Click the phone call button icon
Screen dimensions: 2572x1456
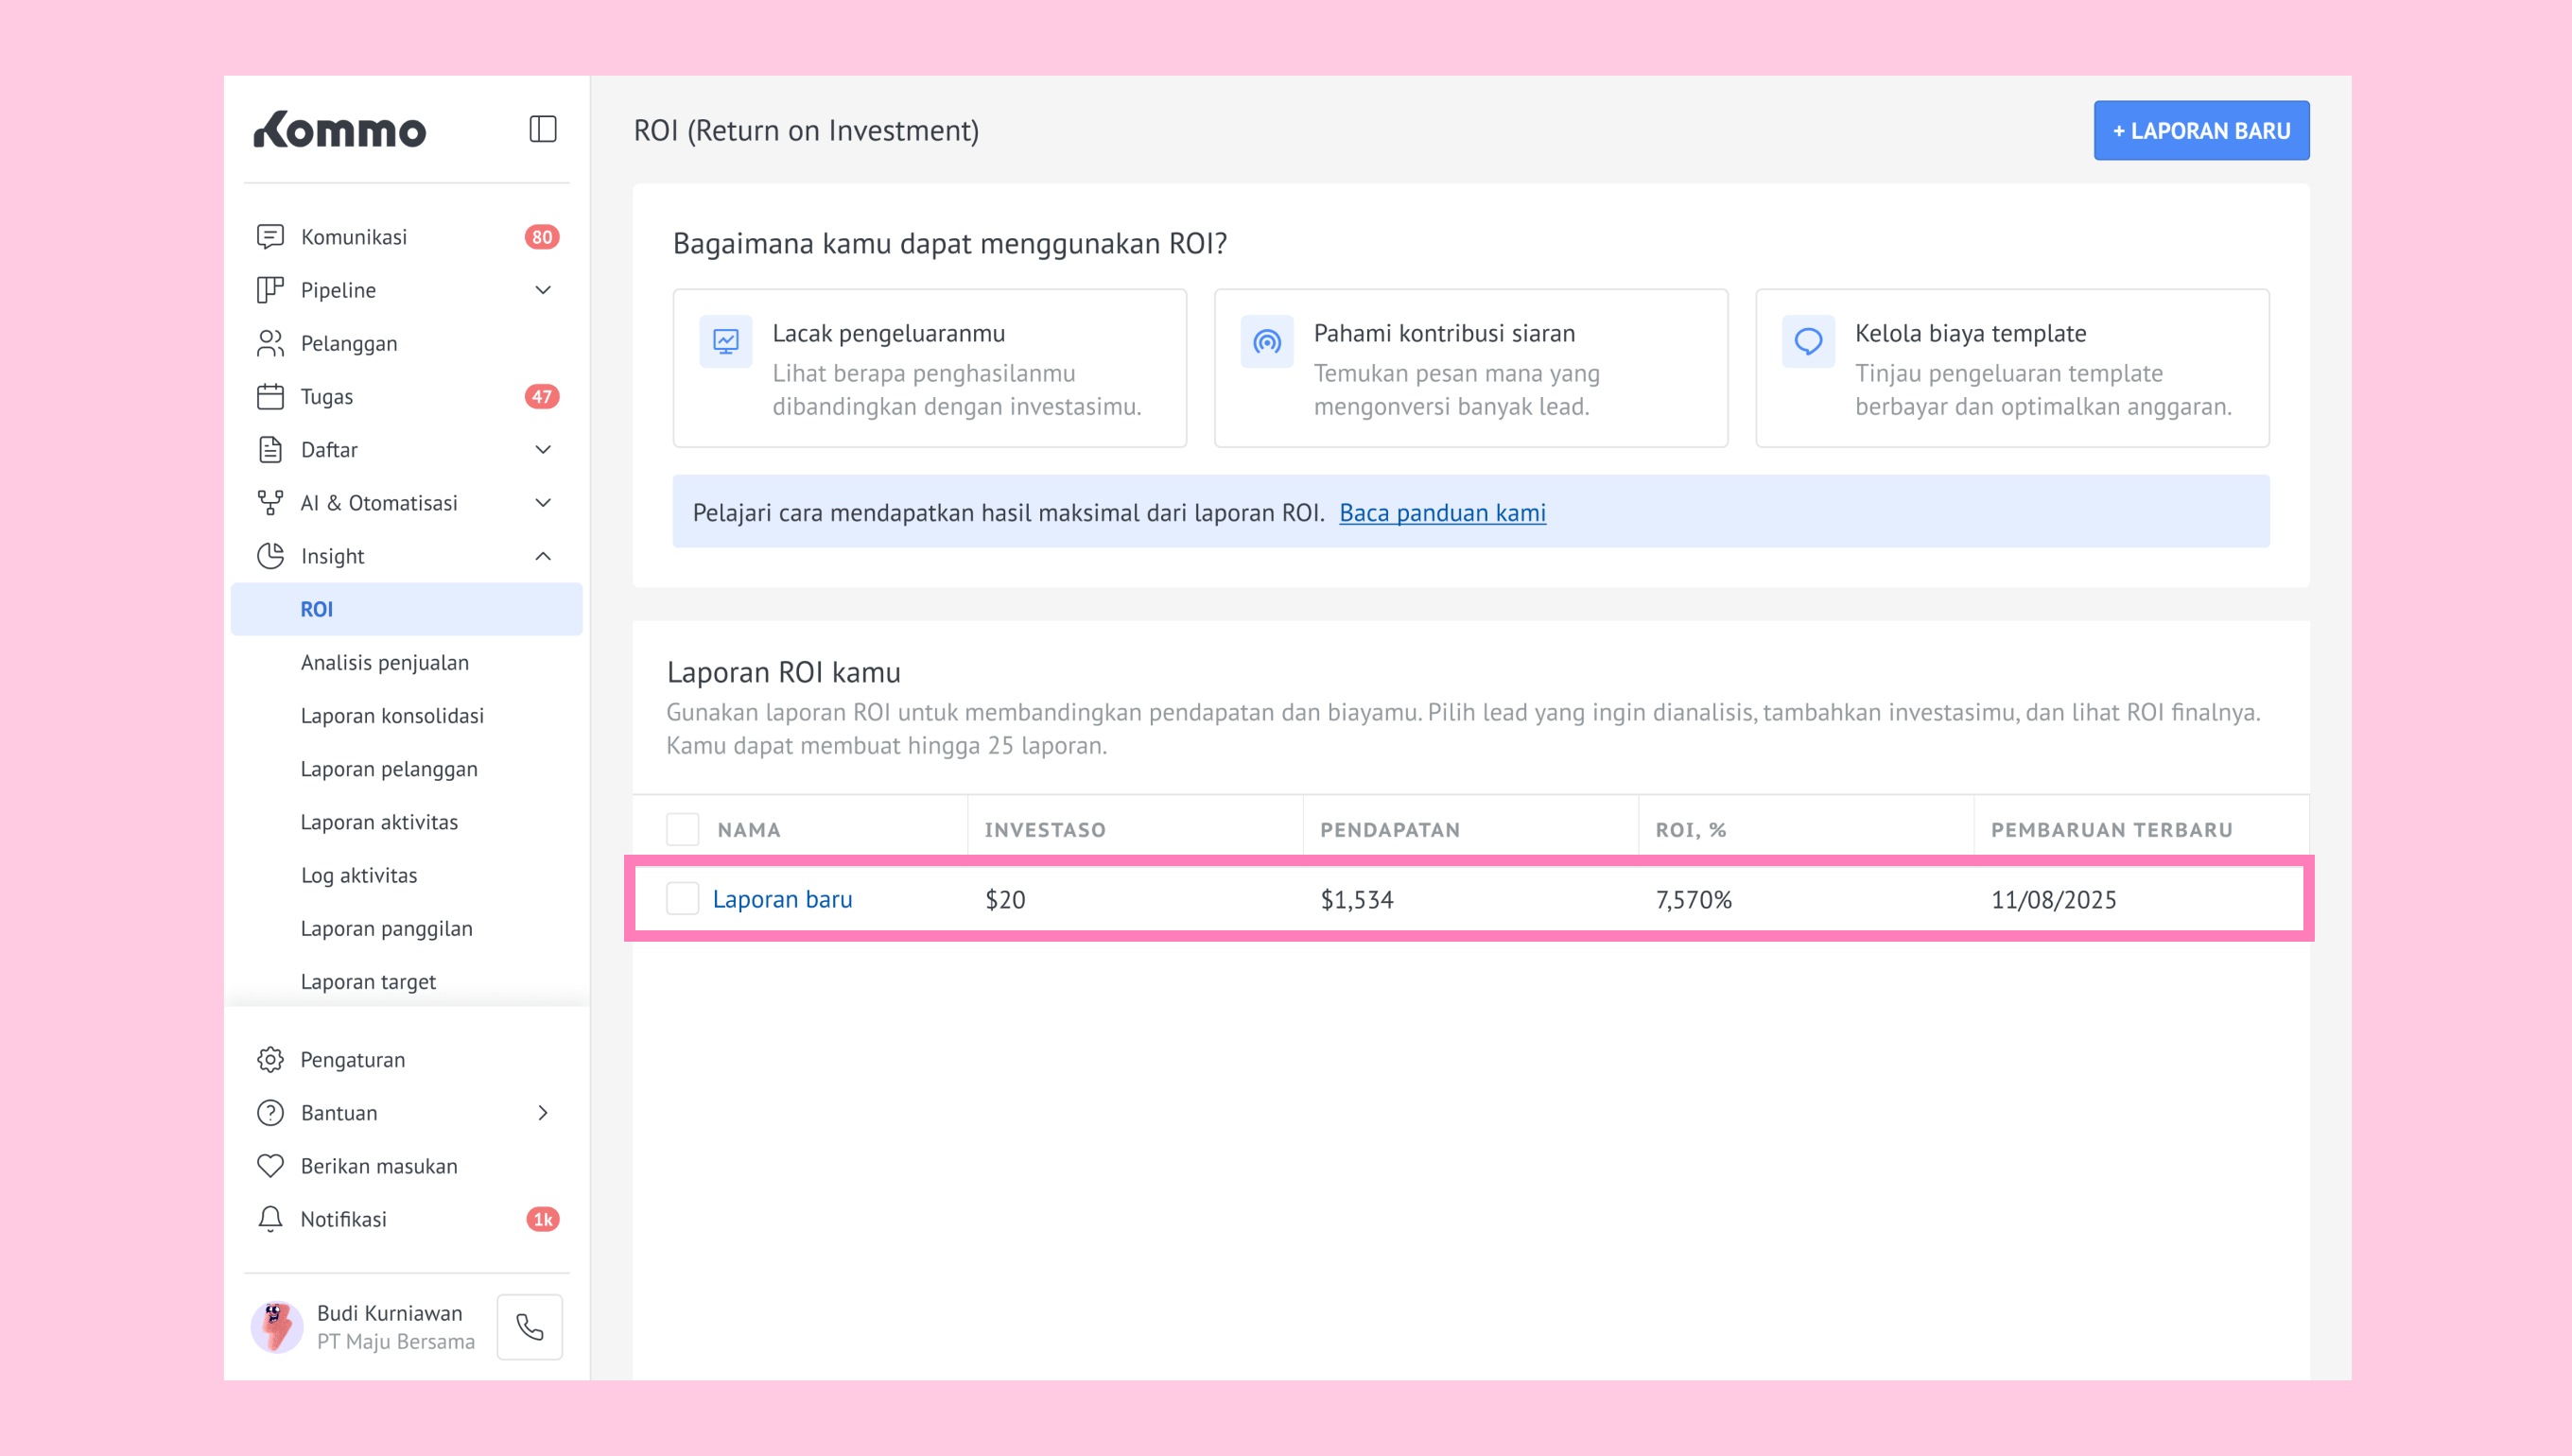pos(530,1327)
